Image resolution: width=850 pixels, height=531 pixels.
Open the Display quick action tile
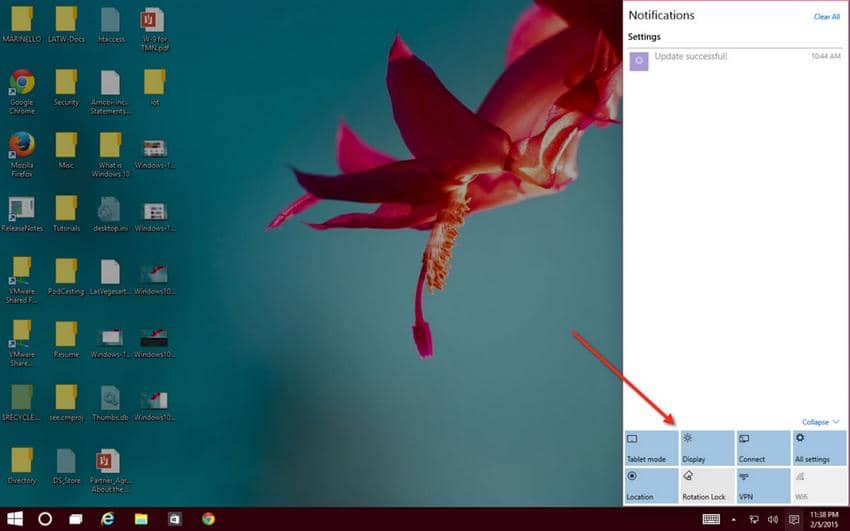coord(707,448)
